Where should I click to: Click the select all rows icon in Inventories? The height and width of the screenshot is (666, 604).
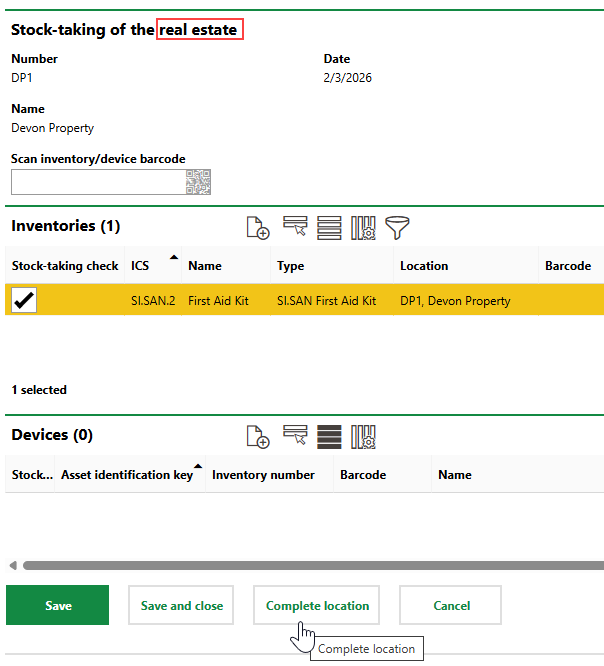pos(329,227)
